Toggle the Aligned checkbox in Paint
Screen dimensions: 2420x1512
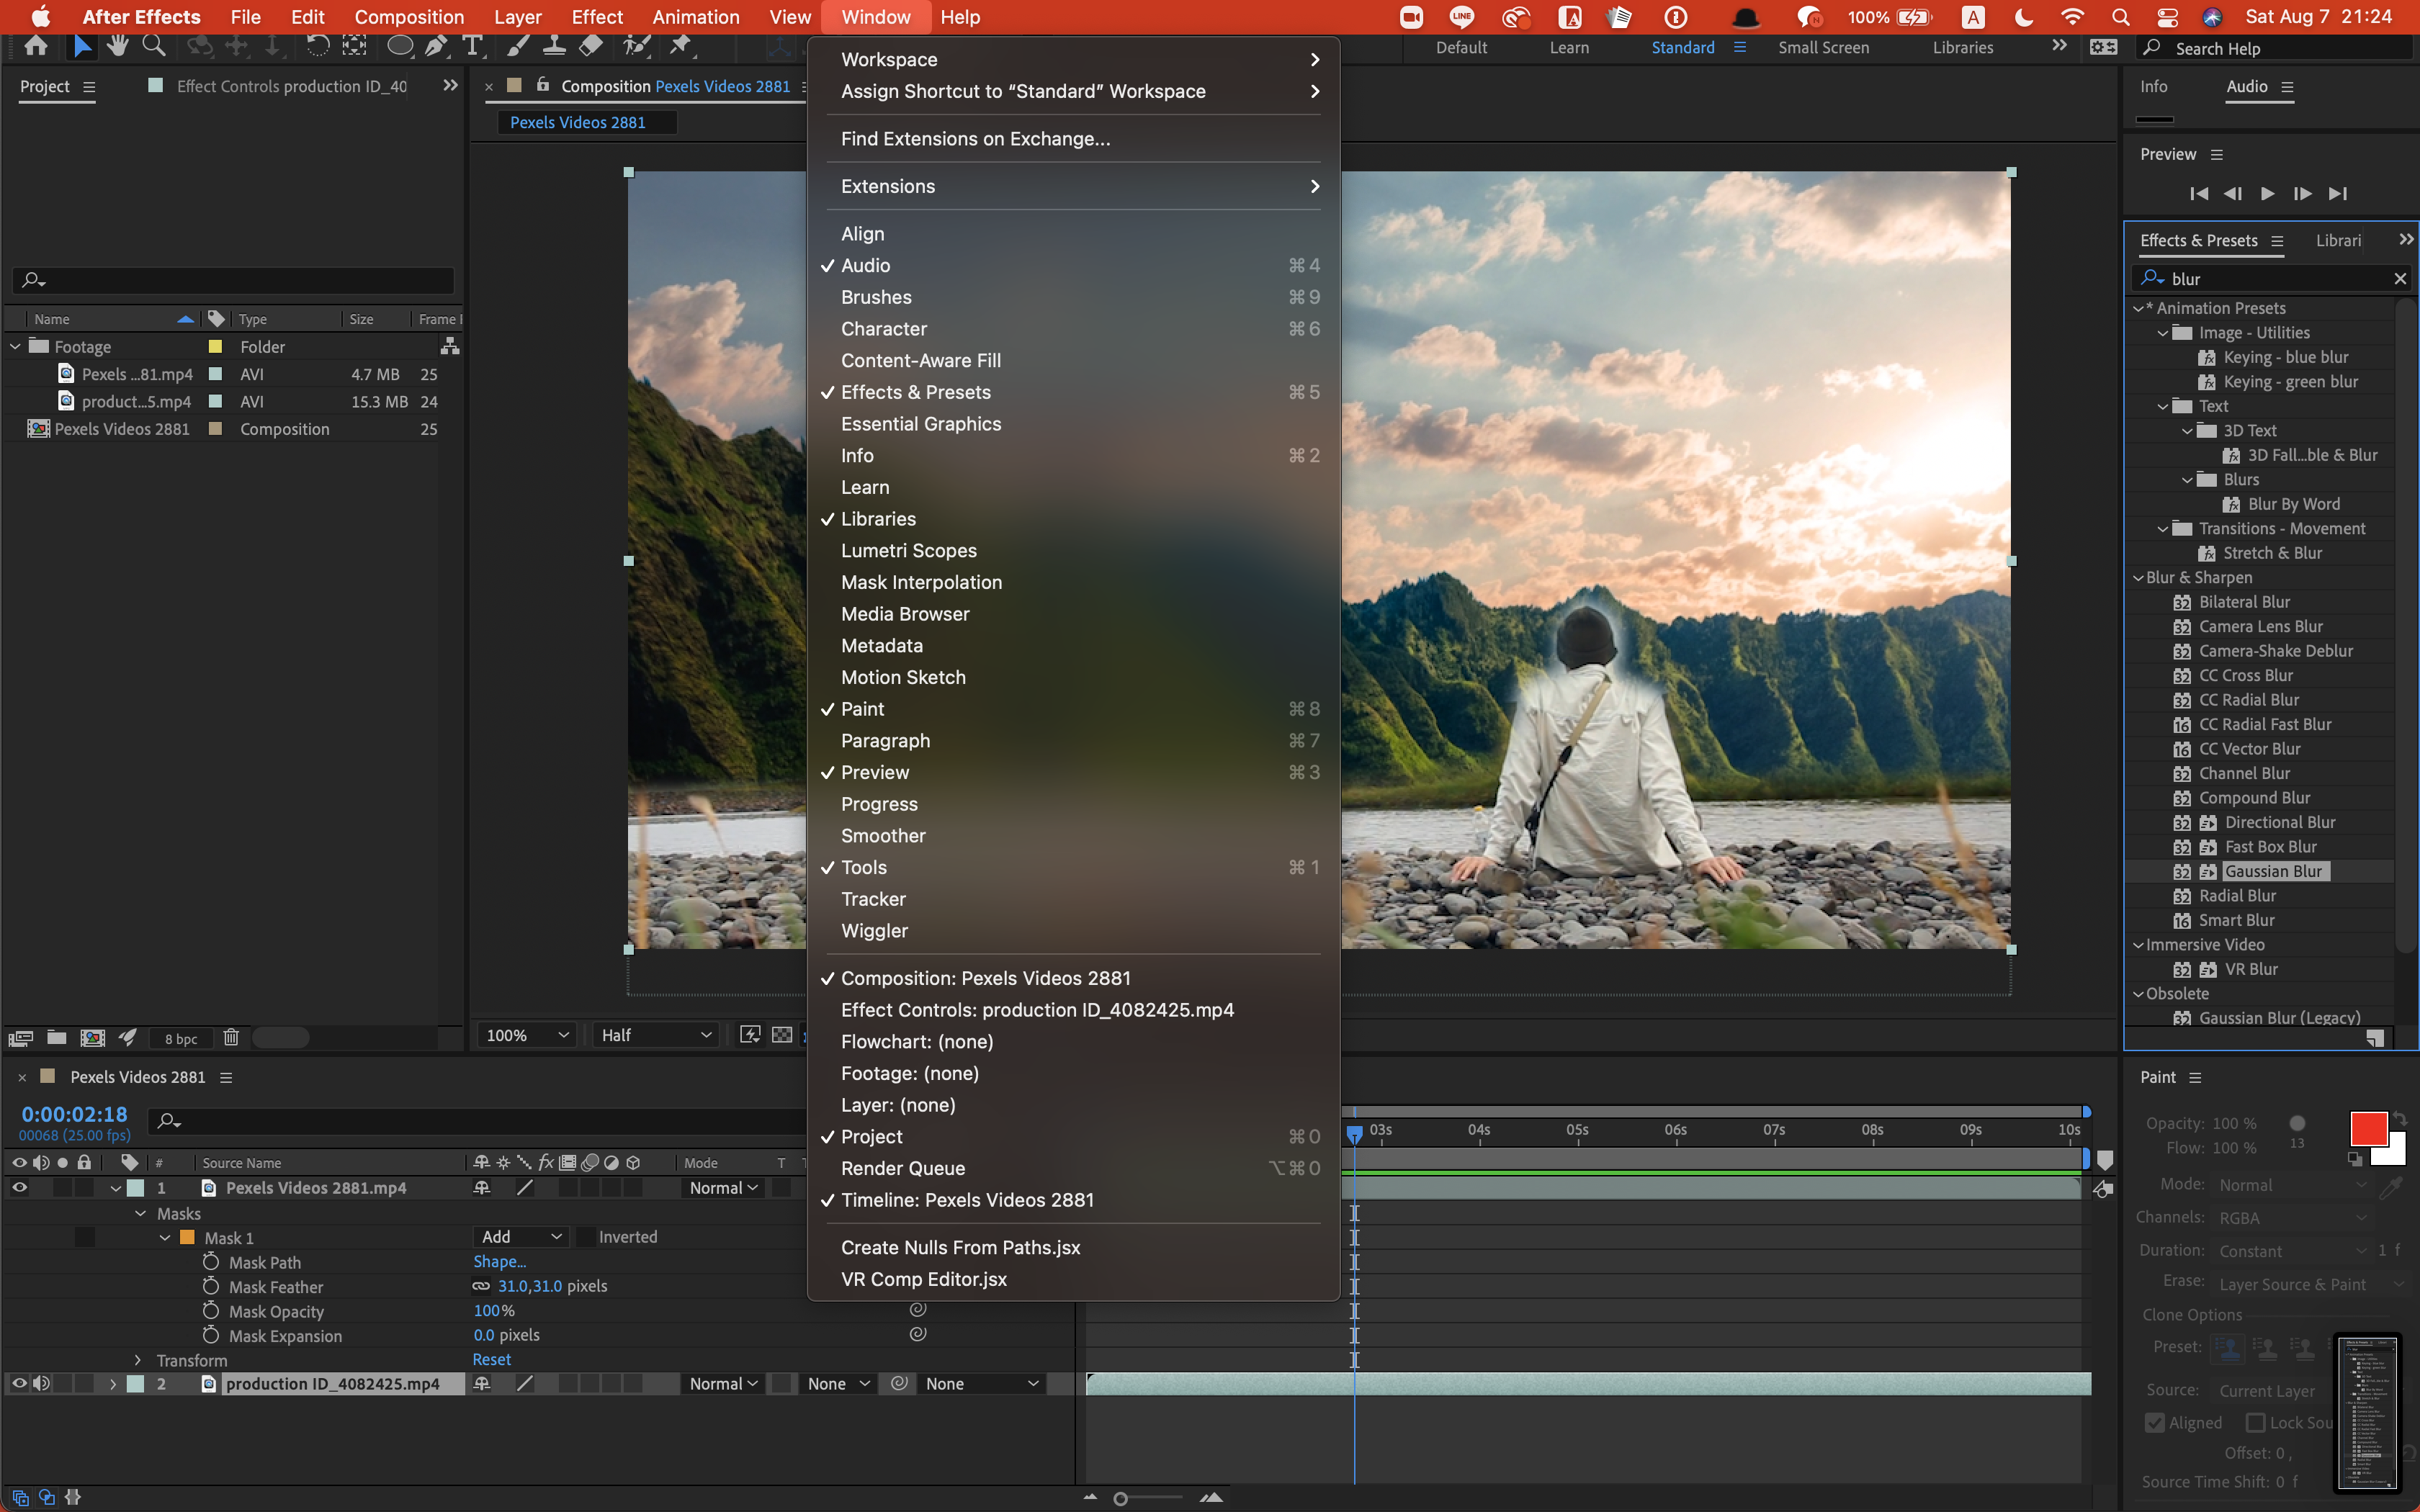point(2155,1422)
